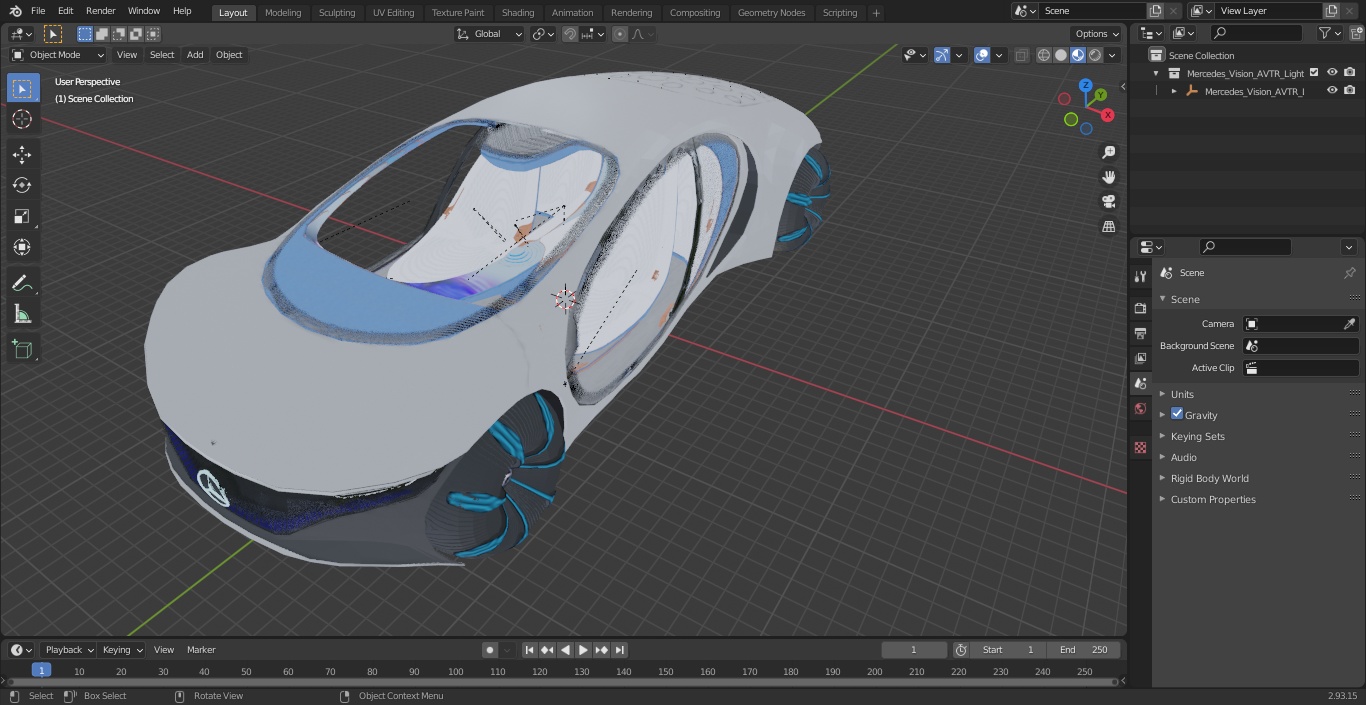The height and width of the screenshot is (705, 1366).
Task: Play the animation forward
Action: tap(584, 650)
